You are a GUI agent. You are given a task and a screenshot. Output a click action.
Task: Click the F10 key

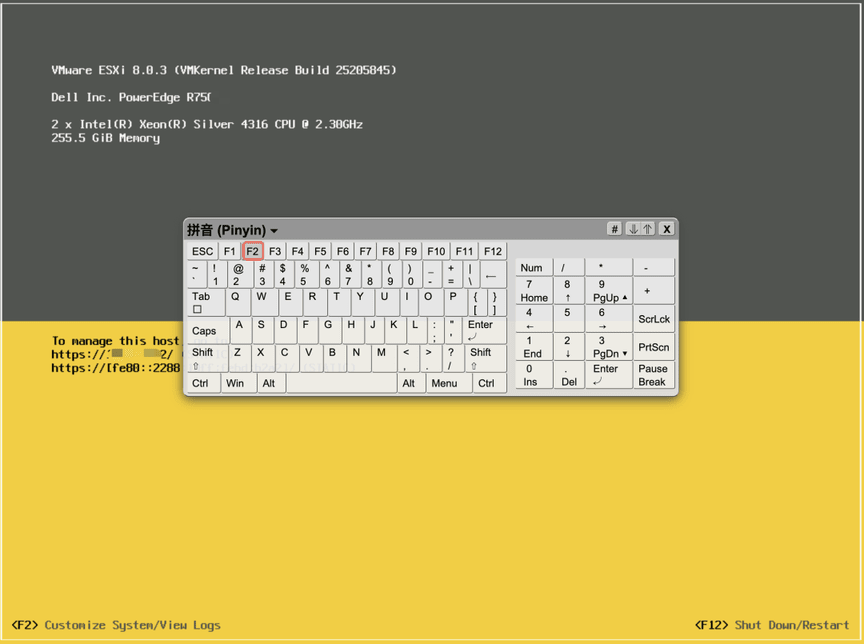pos(436,251)
